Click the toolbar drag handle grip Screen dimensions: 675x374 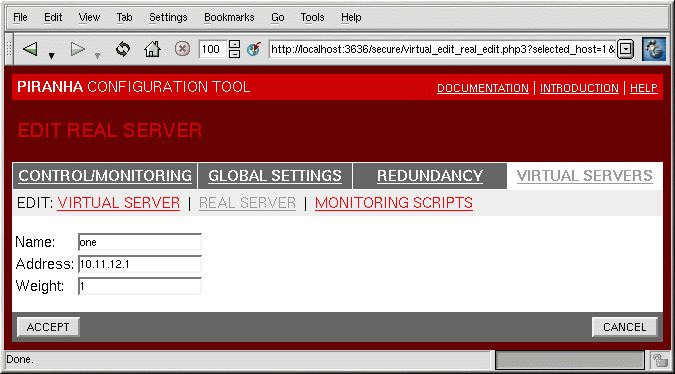(x=9, y=49)
